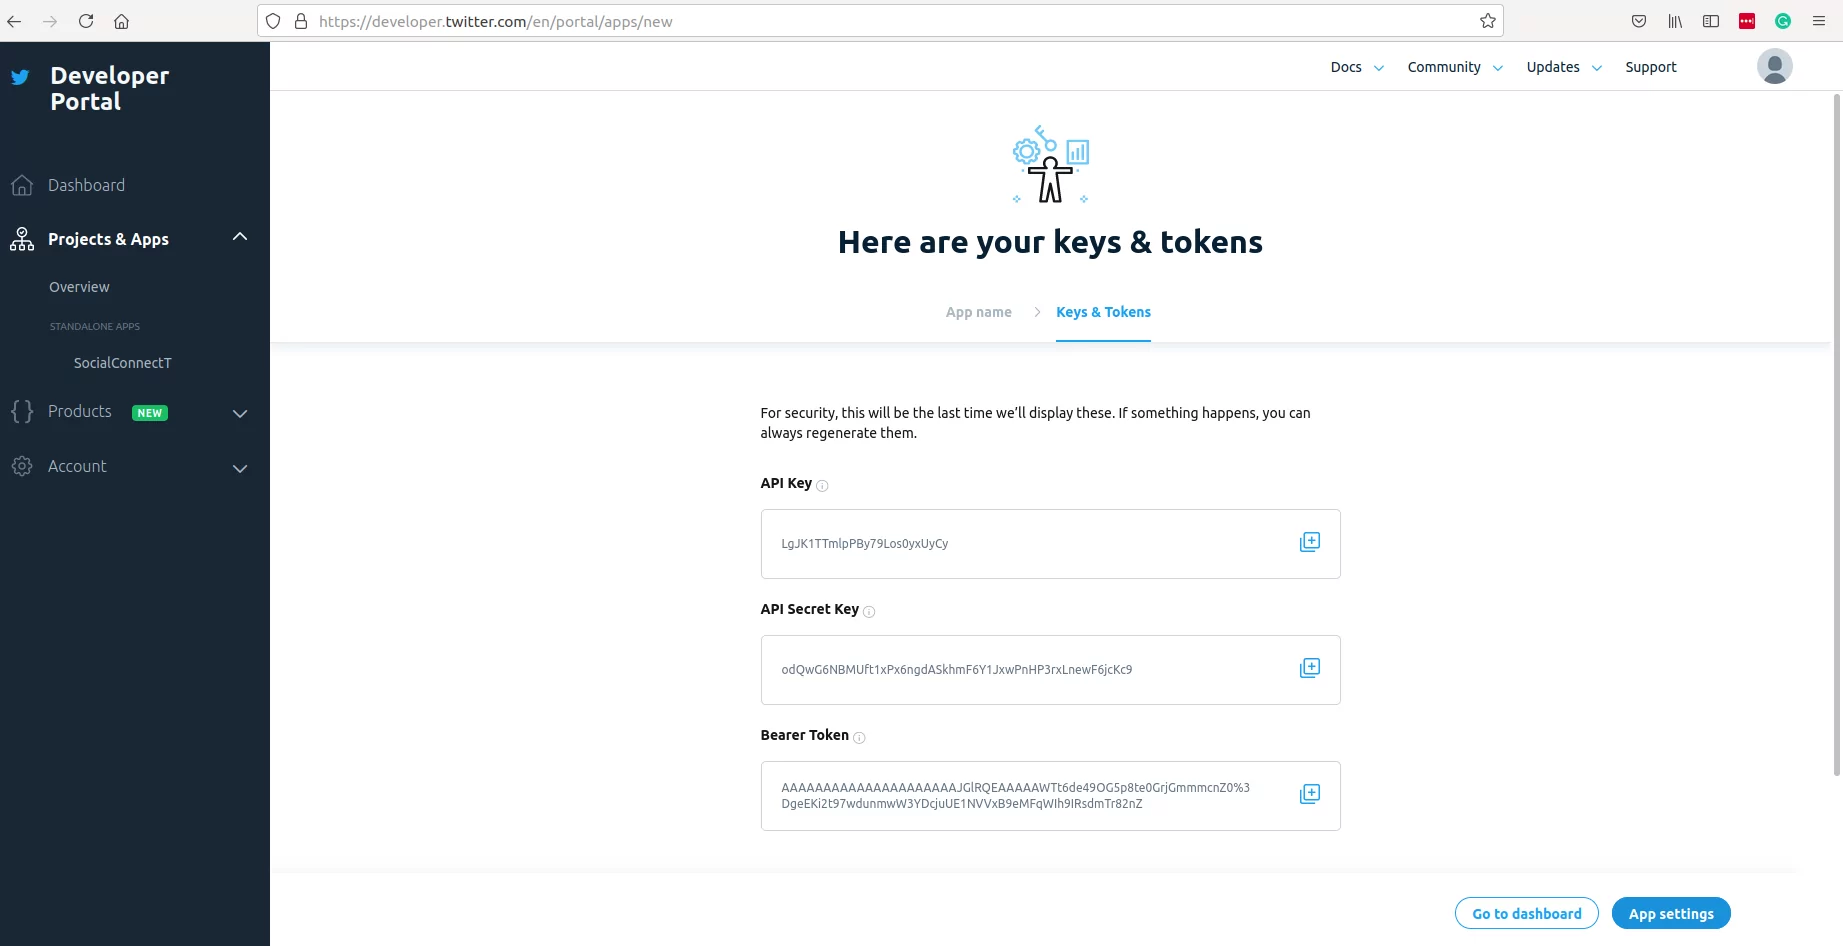1843x946 pixels.
Task: Click the "Here are your keys & tokens" heading
Action: (x=1050, y=242)
